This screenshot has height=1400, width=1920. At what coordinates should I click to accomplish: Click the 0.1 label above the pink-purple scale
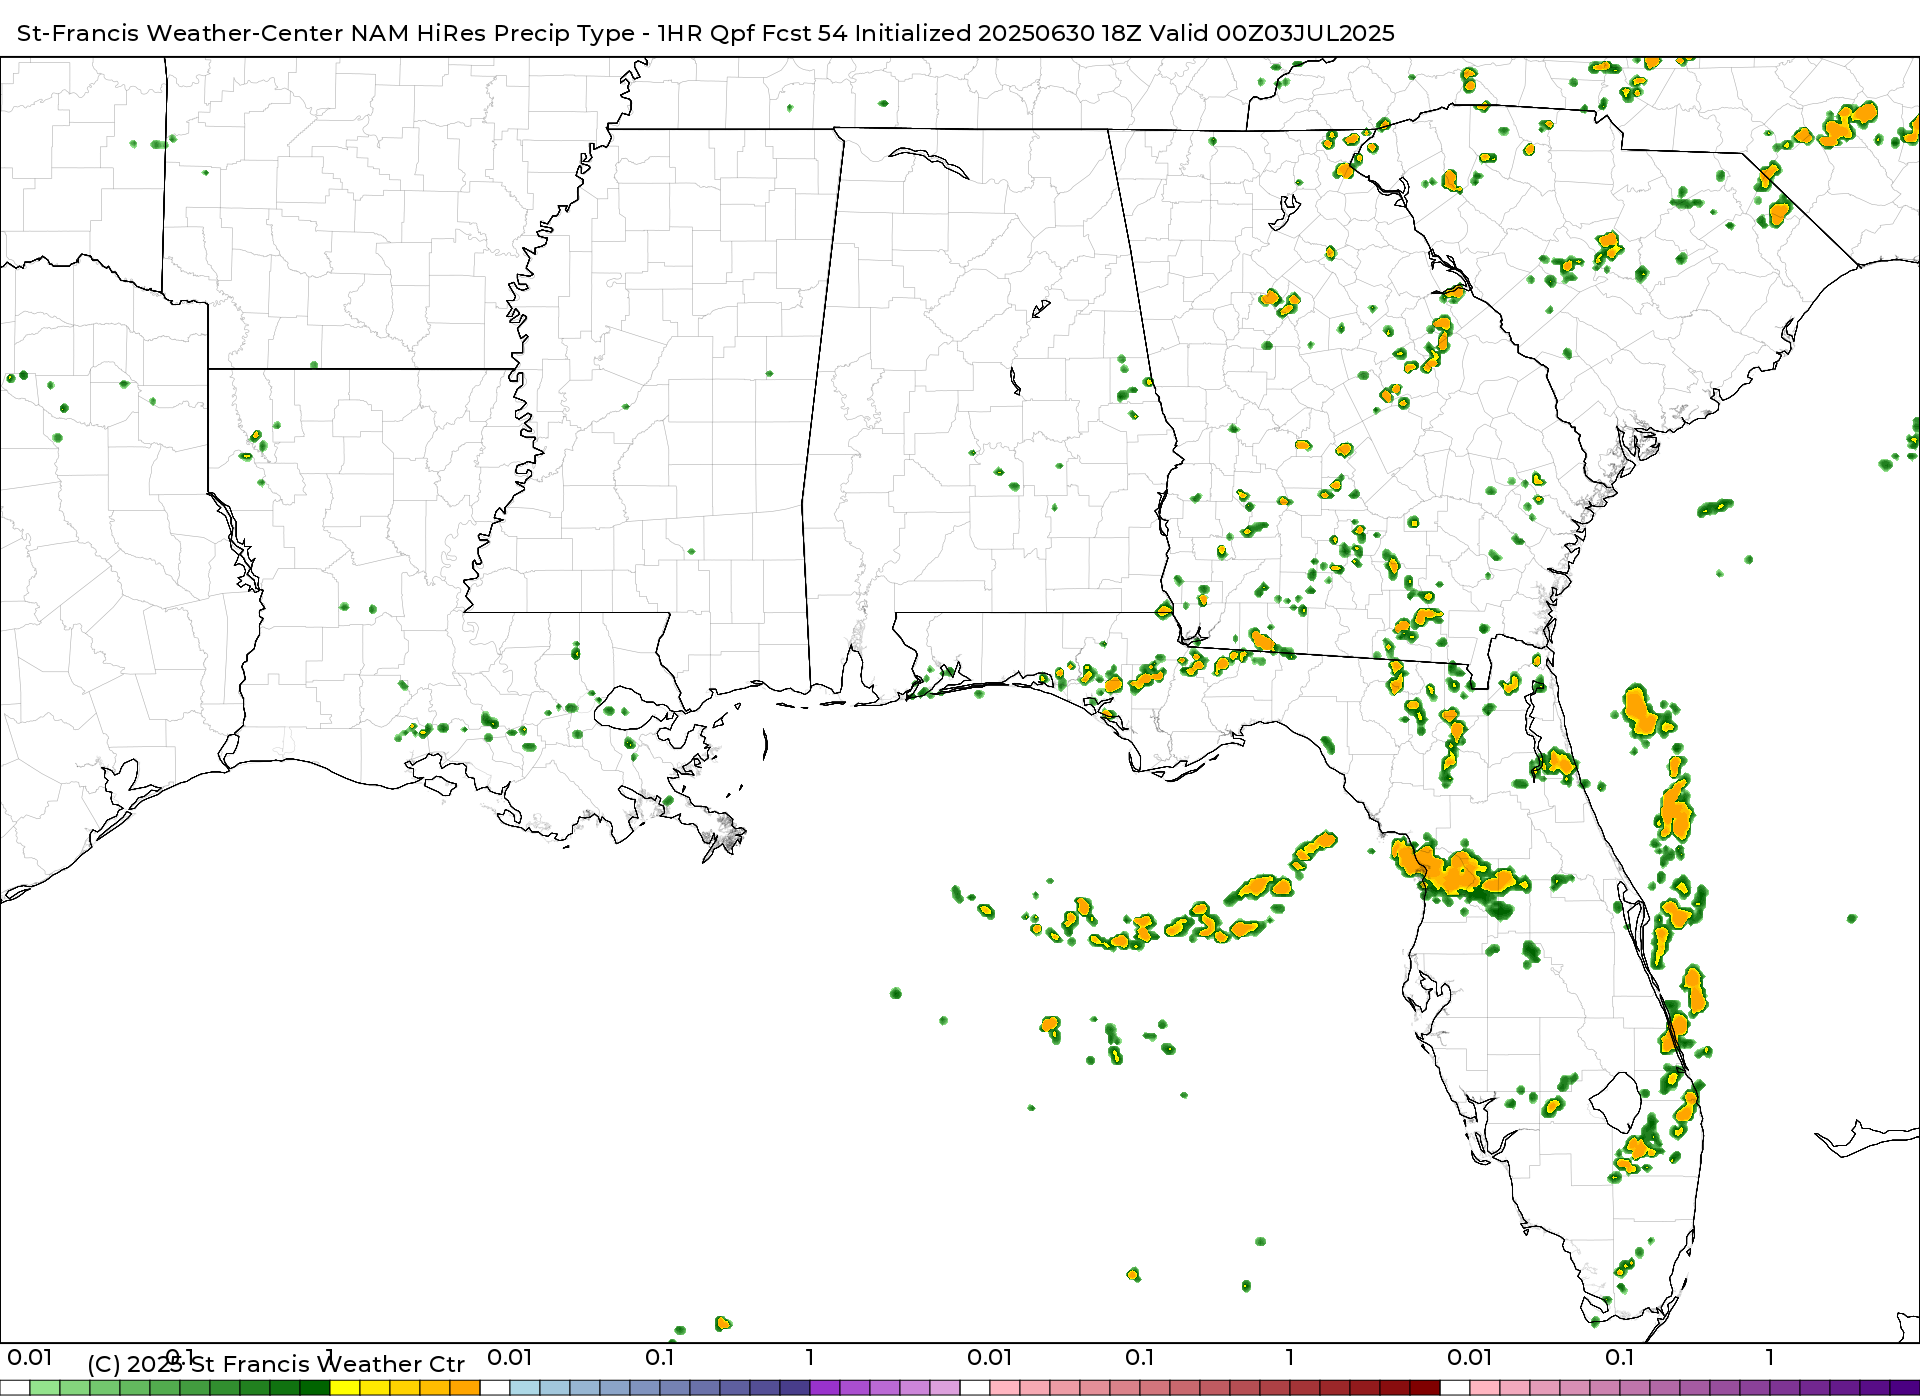pyautogui.click(x=1620, y=1357)
